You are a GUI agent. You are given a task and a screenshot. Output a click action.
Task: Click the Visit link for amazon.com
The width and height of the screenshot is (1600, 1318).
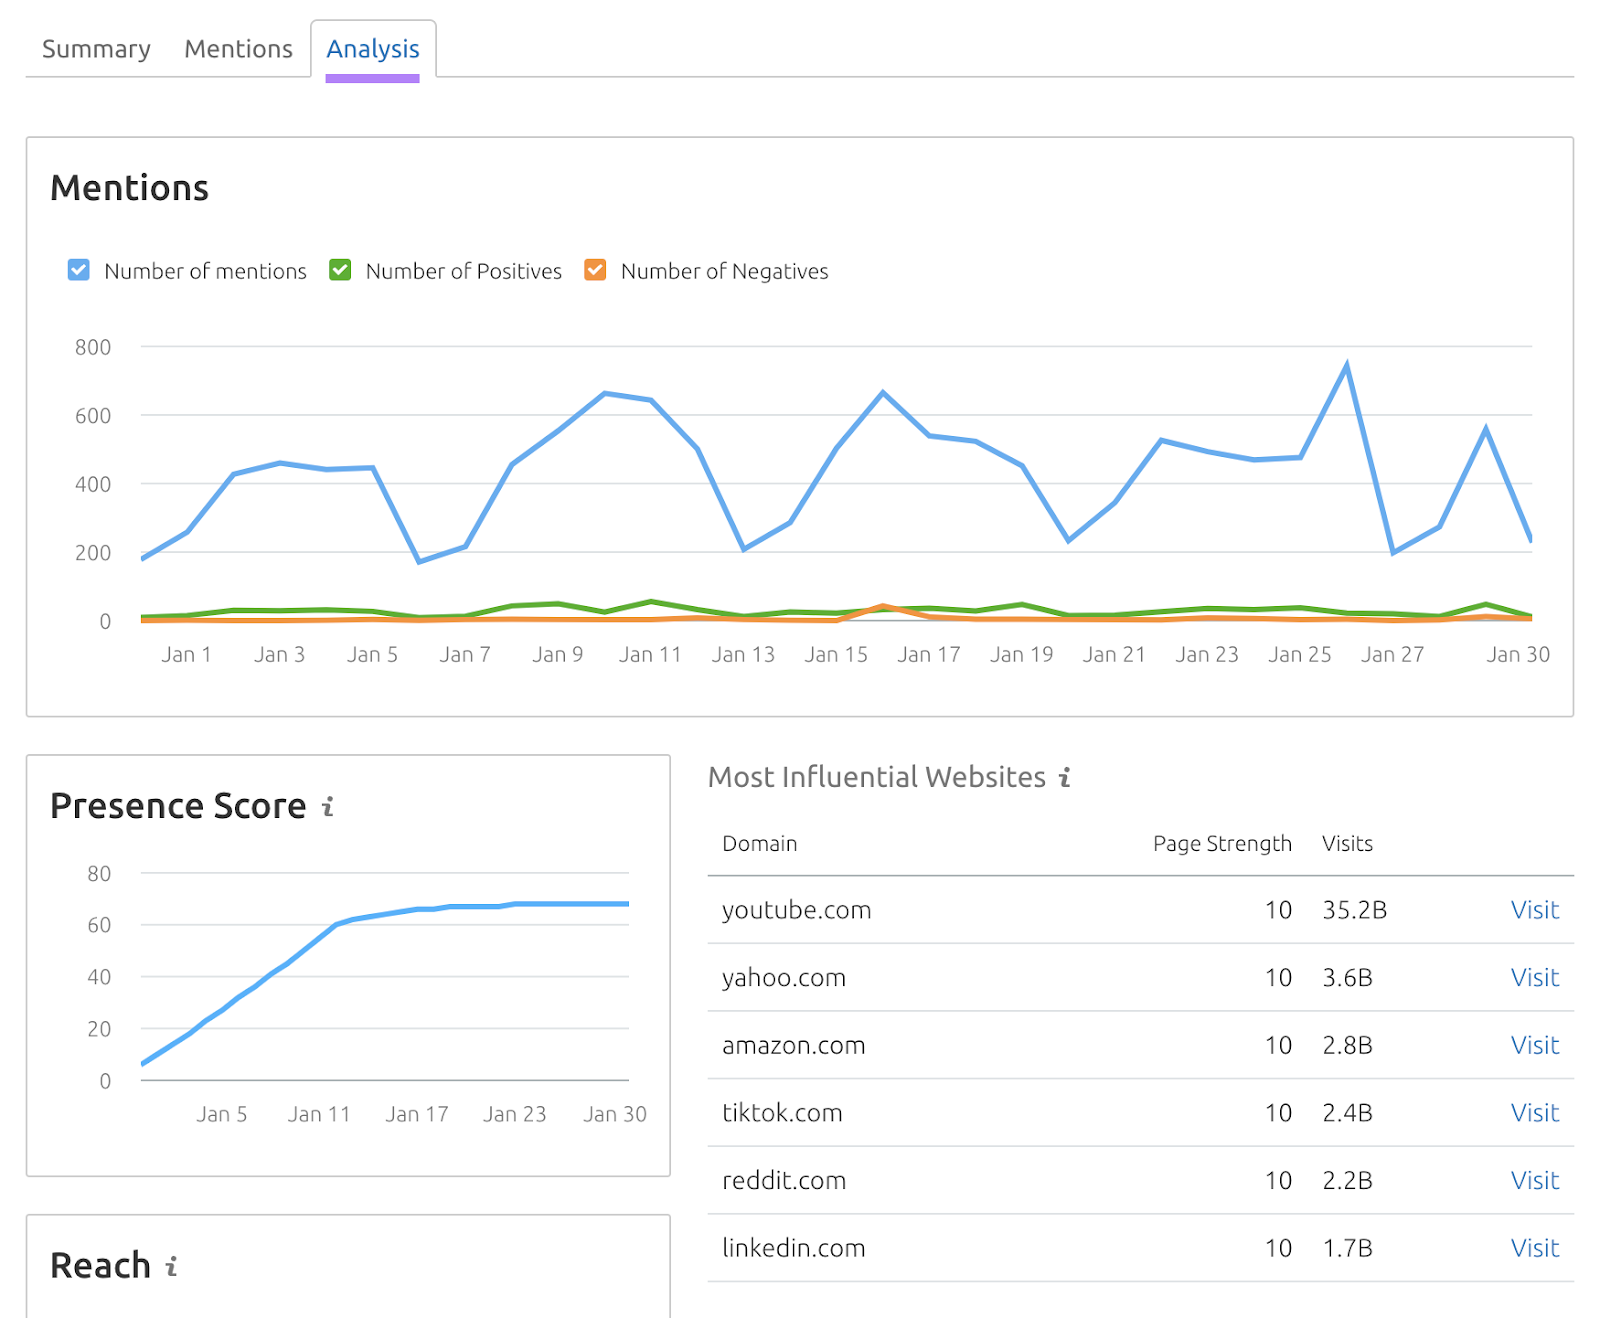coord(1535,1045)
